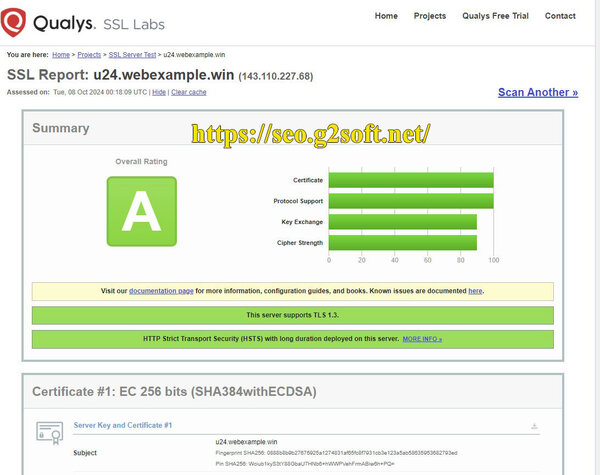This screenshot has height=475, width=600.
Task: Follow the Projects breadcrumb link
Action: (89, 55)
